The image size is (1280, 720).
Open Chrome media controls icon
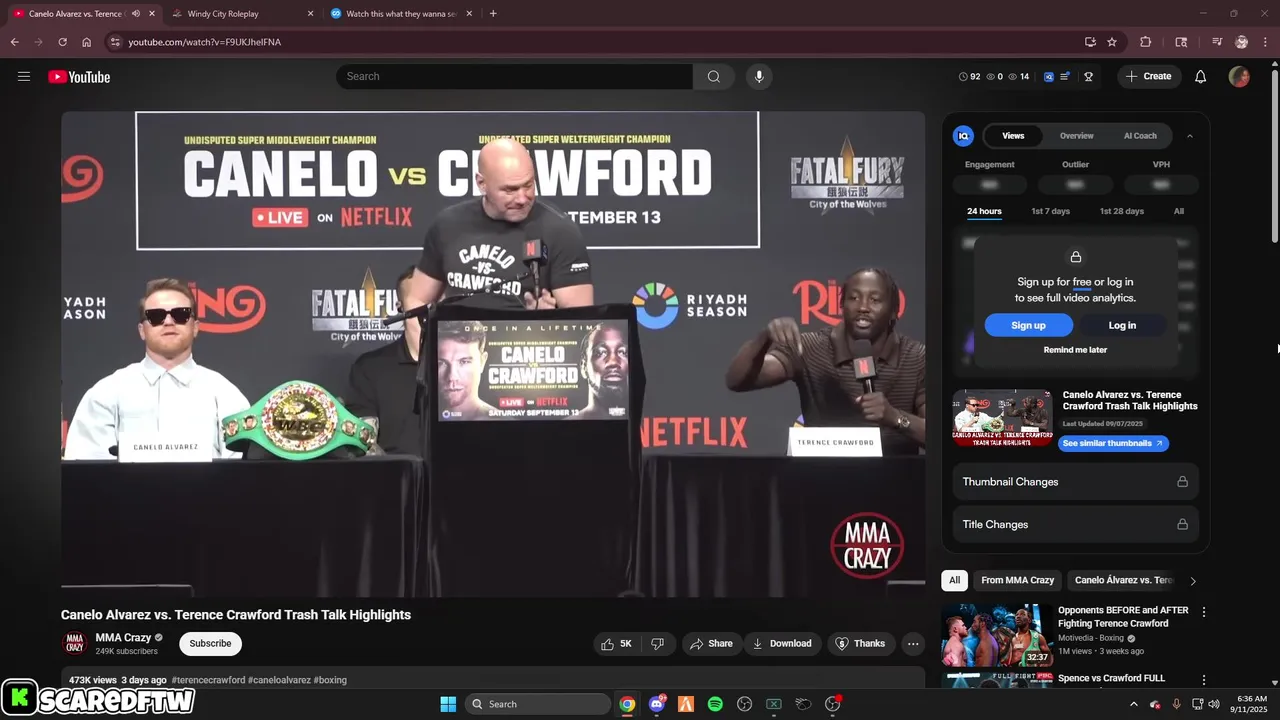pyautogui.click(x=1217, y=42)
